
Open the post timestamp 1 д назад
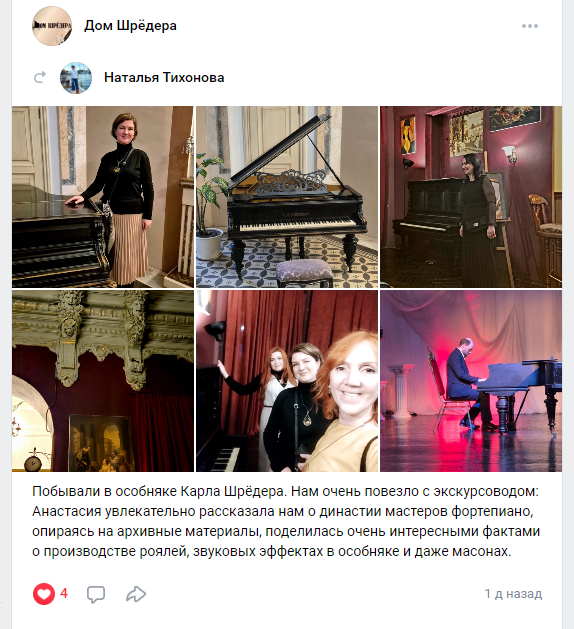pyautogui.click(x=513, y=594)
